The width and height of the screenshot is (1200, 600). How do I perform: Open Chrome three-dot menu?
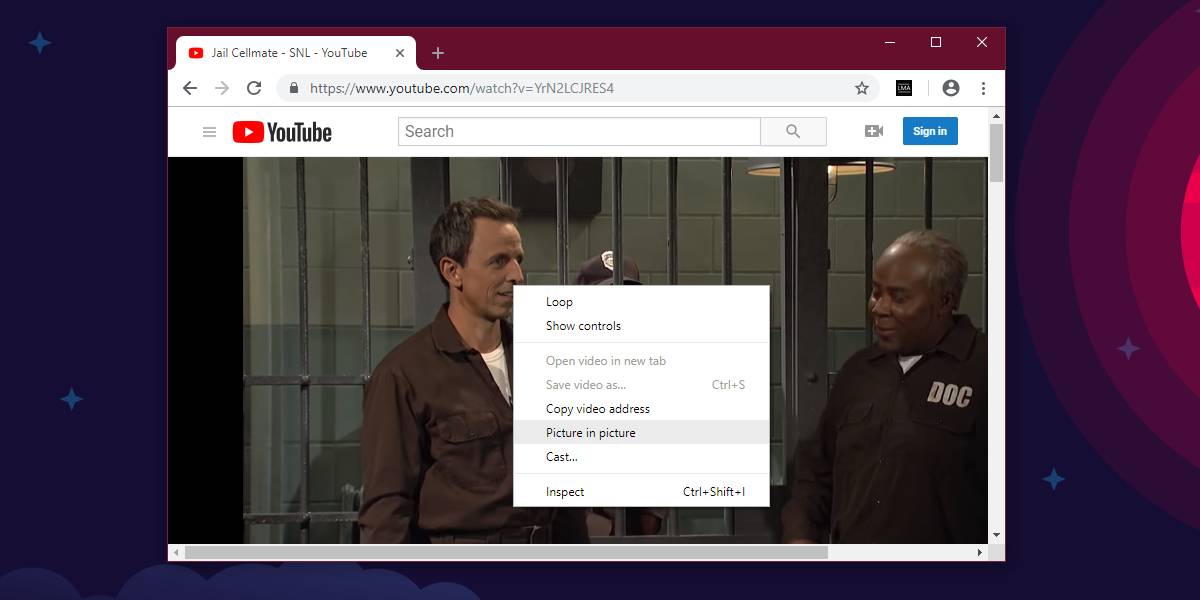(984, 88)
